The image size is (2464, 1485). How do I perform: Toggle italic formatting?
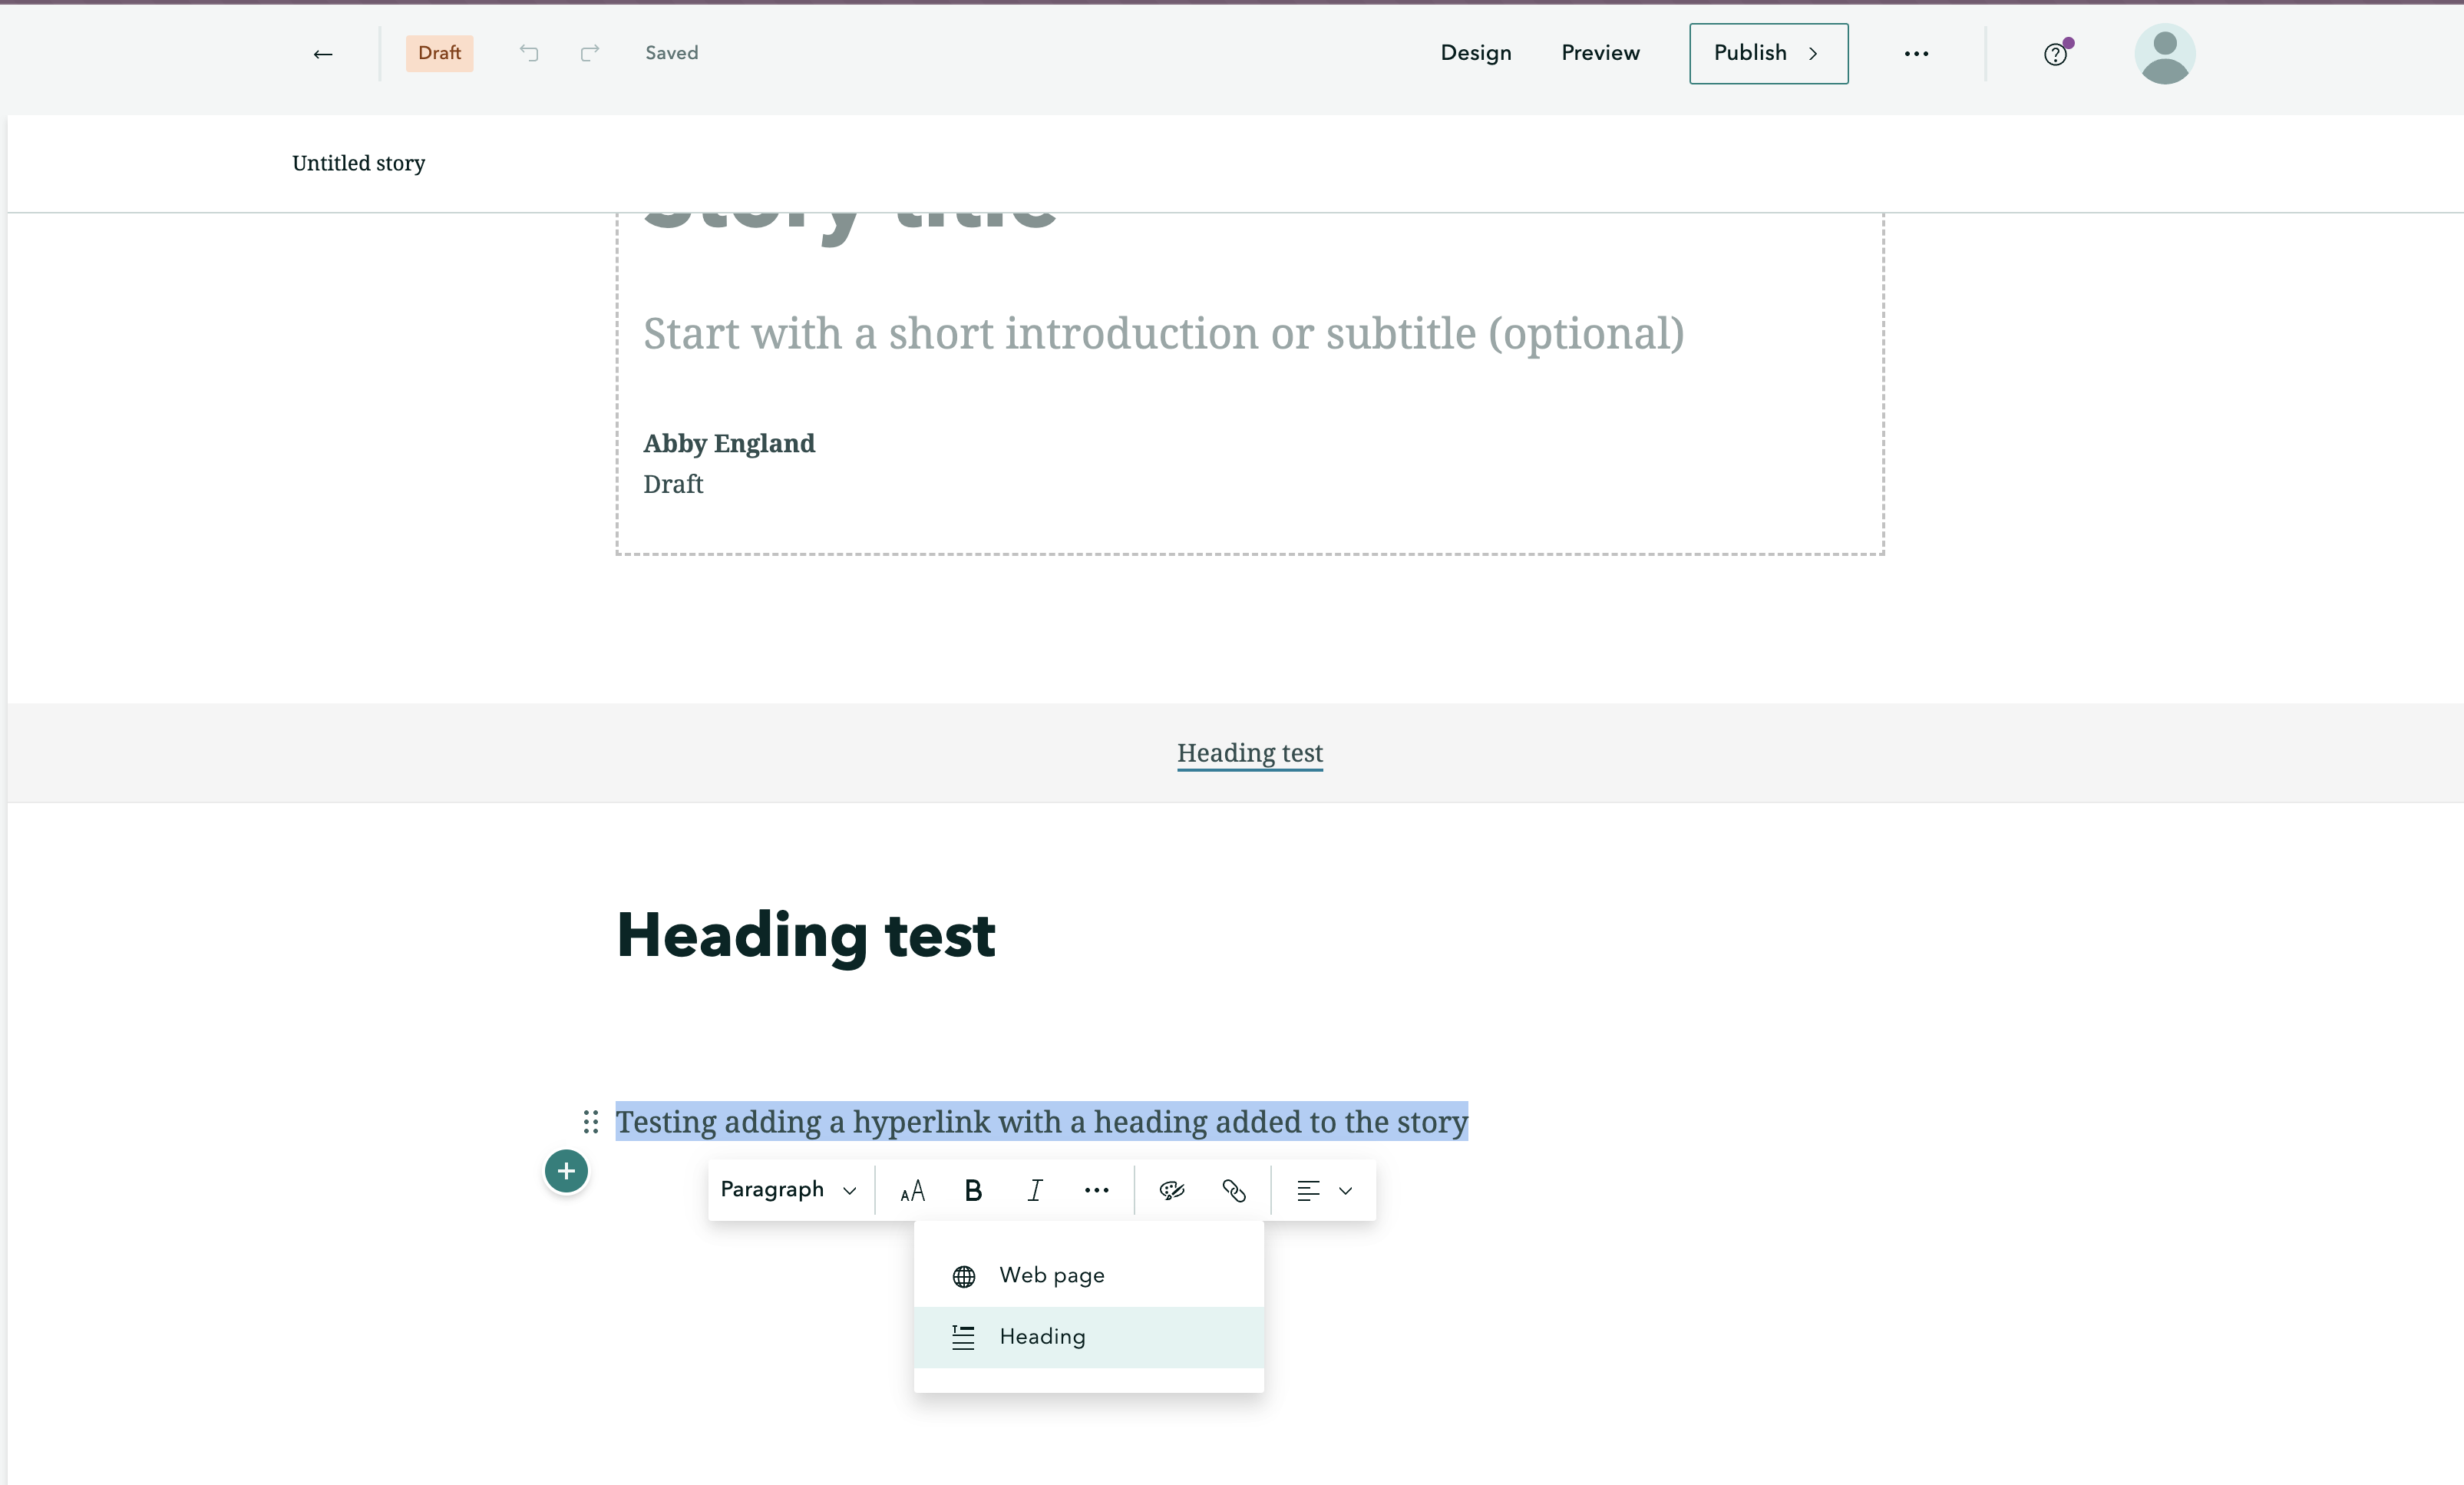pyautogui.click(x=1035, y=1190)
